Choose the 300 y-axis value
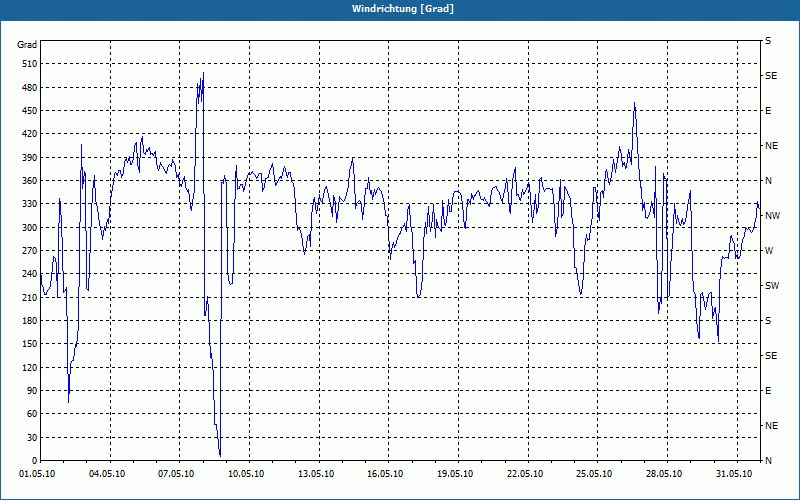 pos(30,228)
